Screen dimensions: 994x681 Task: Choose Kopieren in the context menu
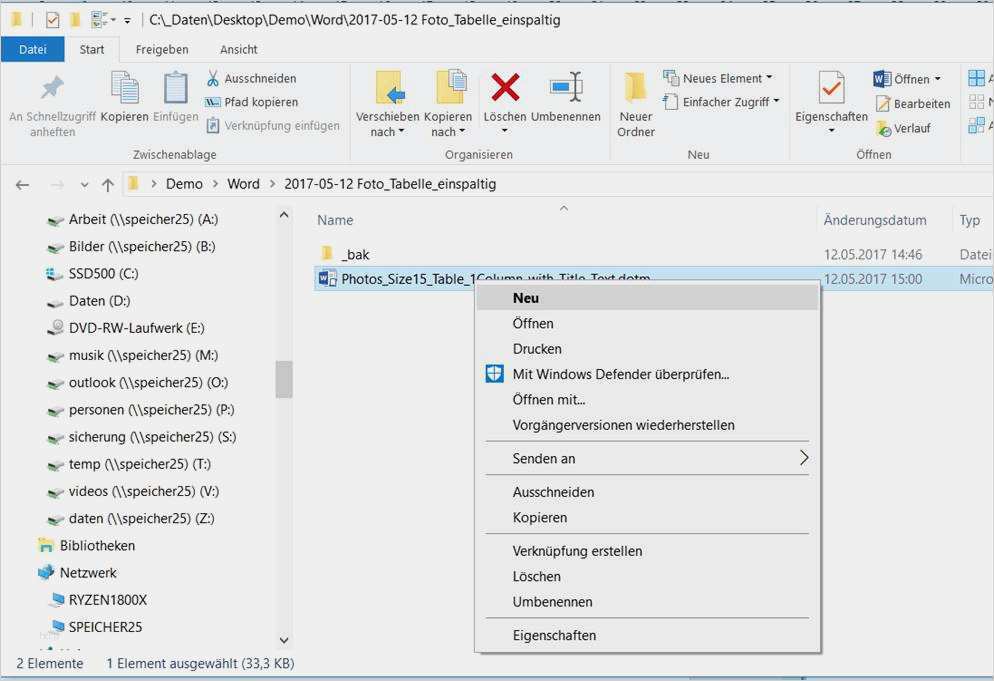click(647, 517)
